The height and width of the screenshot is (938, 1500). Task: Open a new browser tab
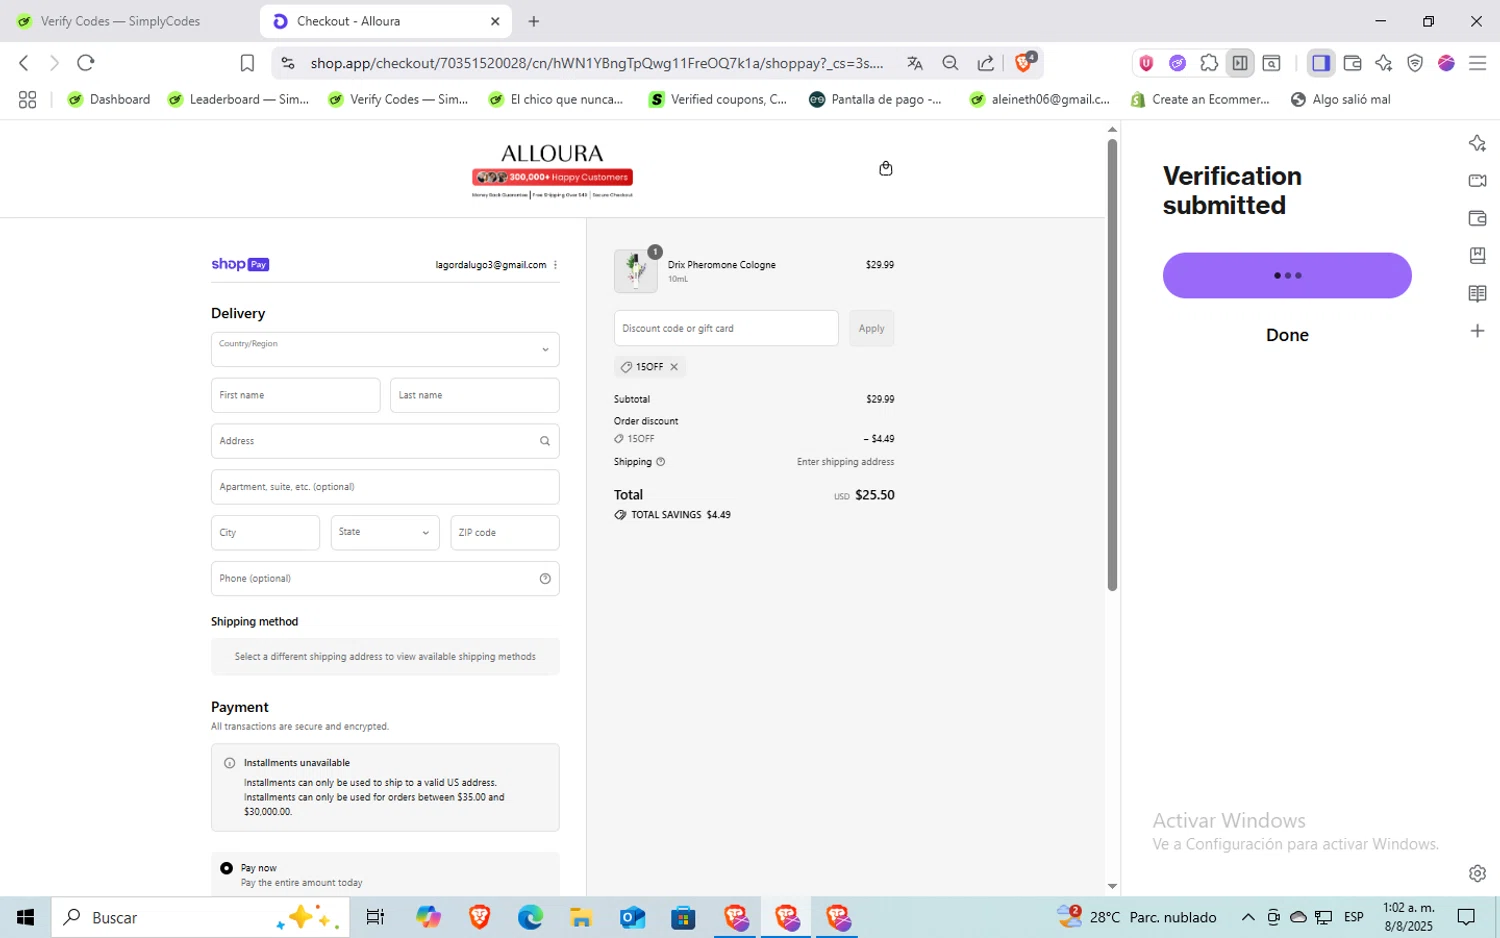[534, 21]
